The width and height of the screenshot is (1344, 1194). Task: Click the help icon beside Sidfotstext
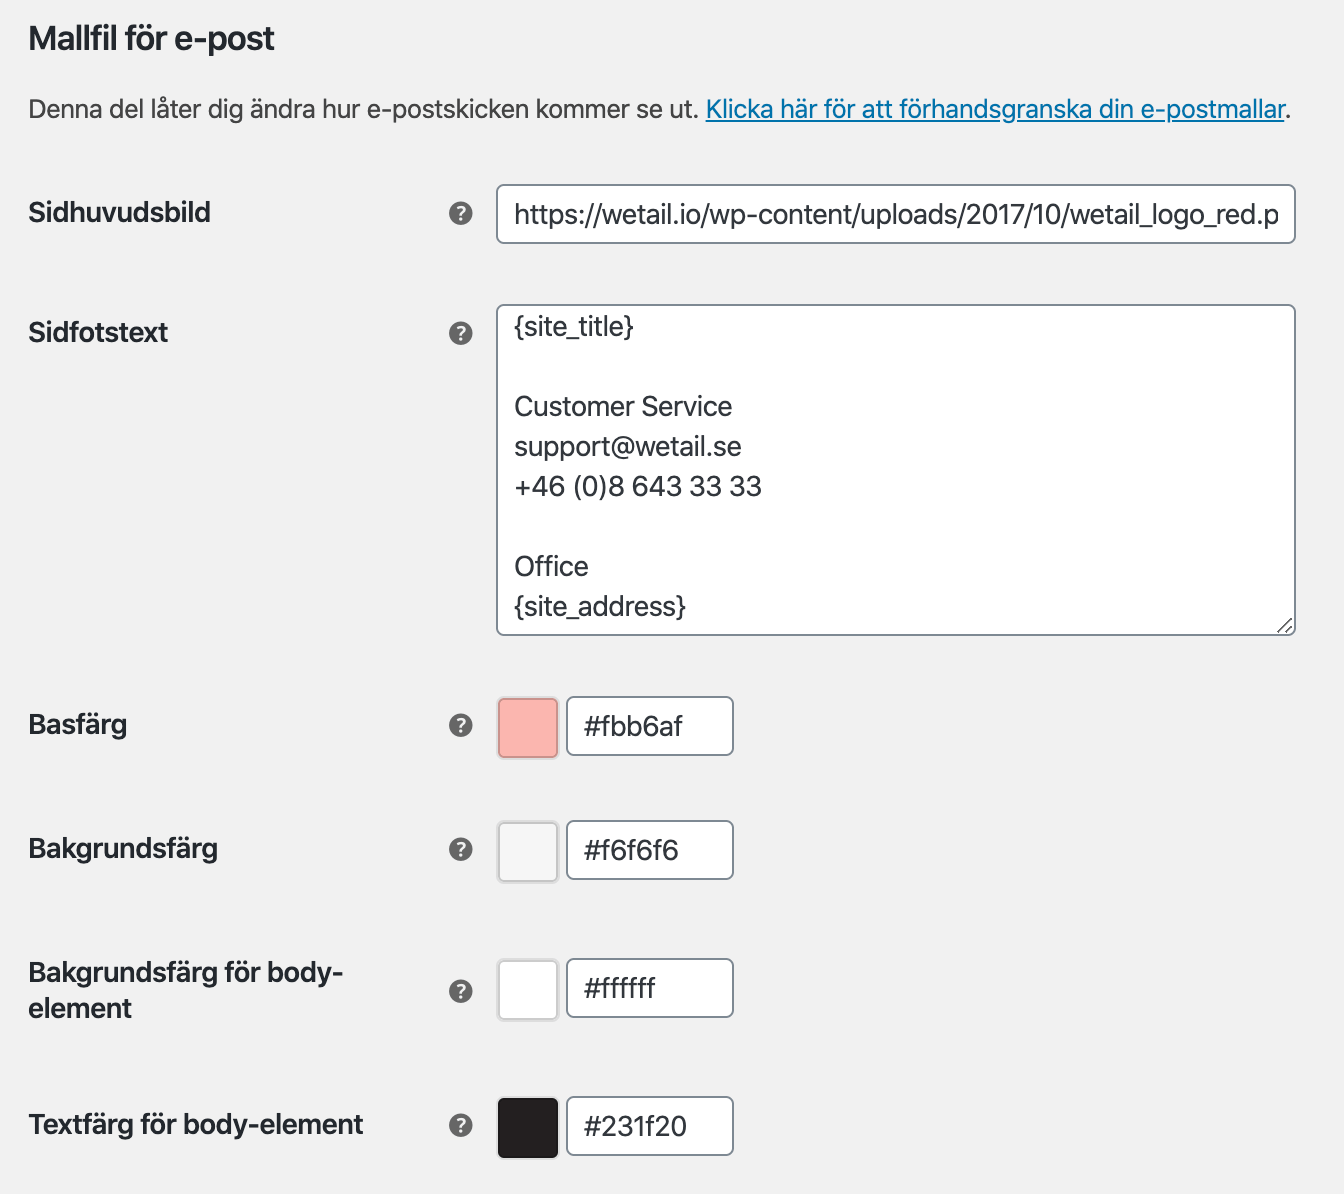click(460, 333)
